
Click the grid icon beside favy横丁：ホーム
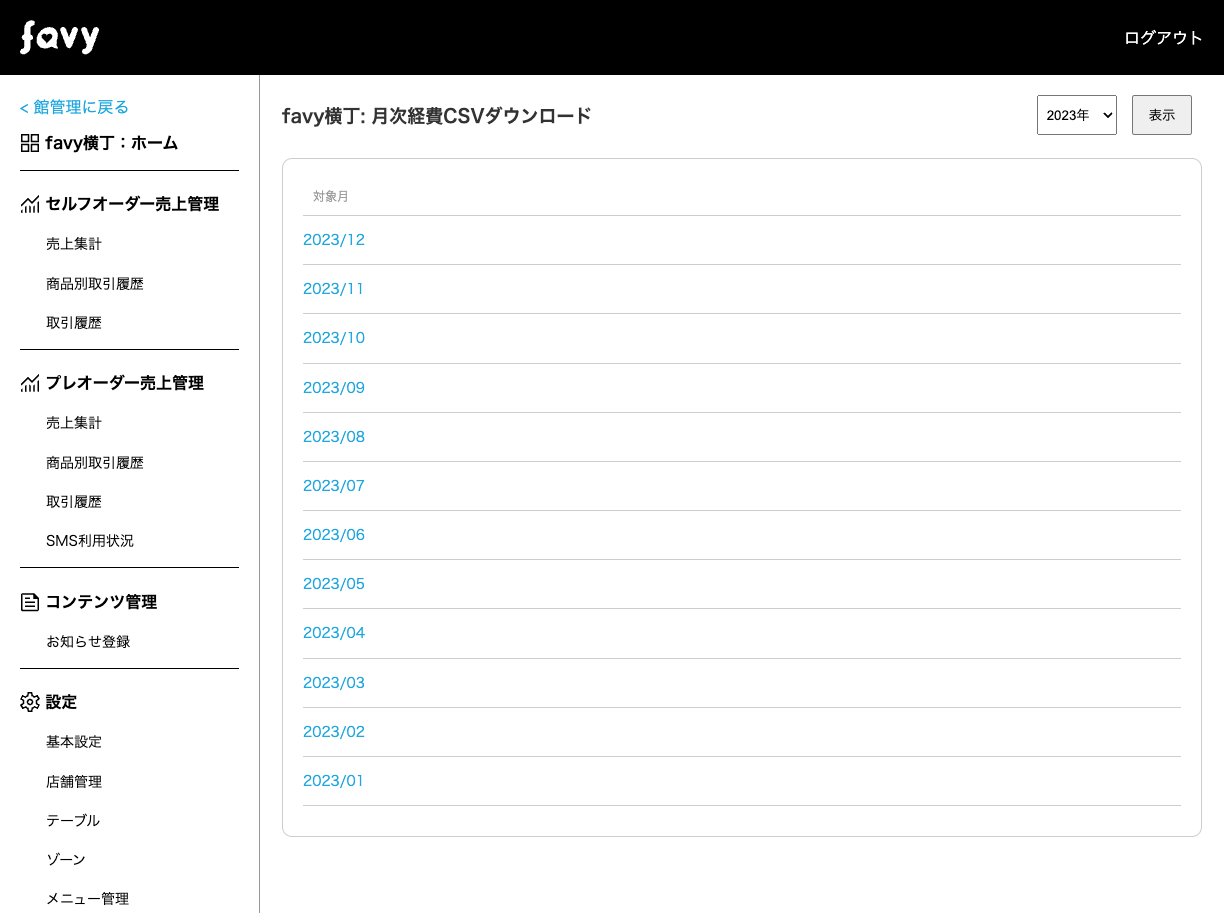[30, 143]
